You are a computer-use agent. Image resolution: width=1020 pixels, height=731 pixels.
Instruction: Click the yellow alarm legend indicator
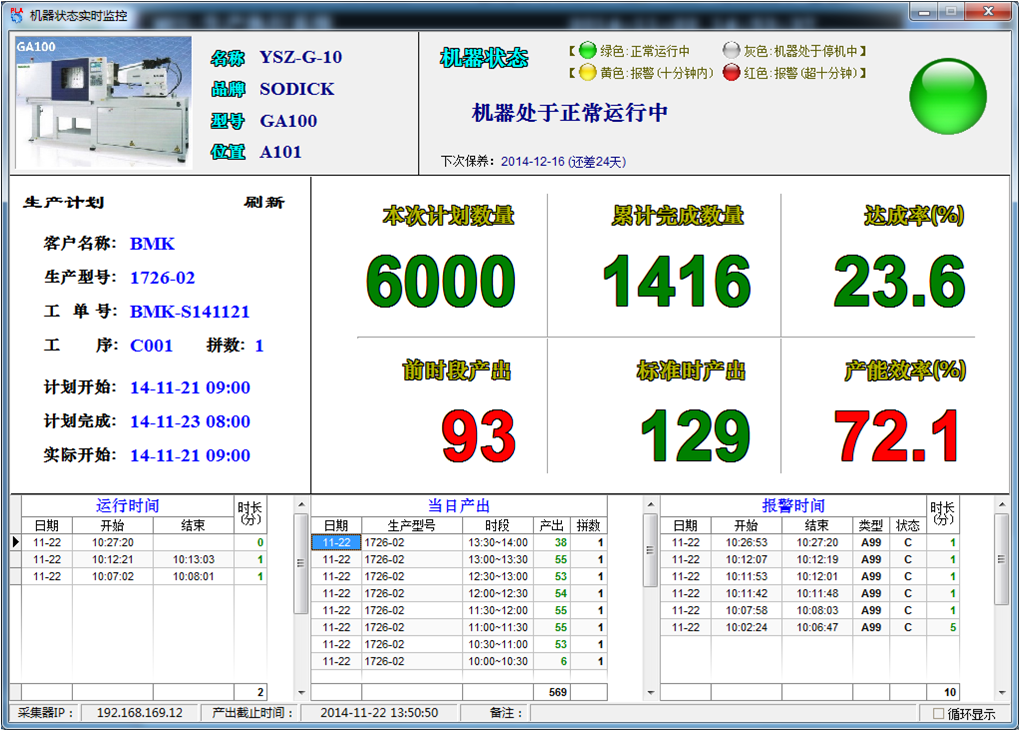[x=587, y=73]
